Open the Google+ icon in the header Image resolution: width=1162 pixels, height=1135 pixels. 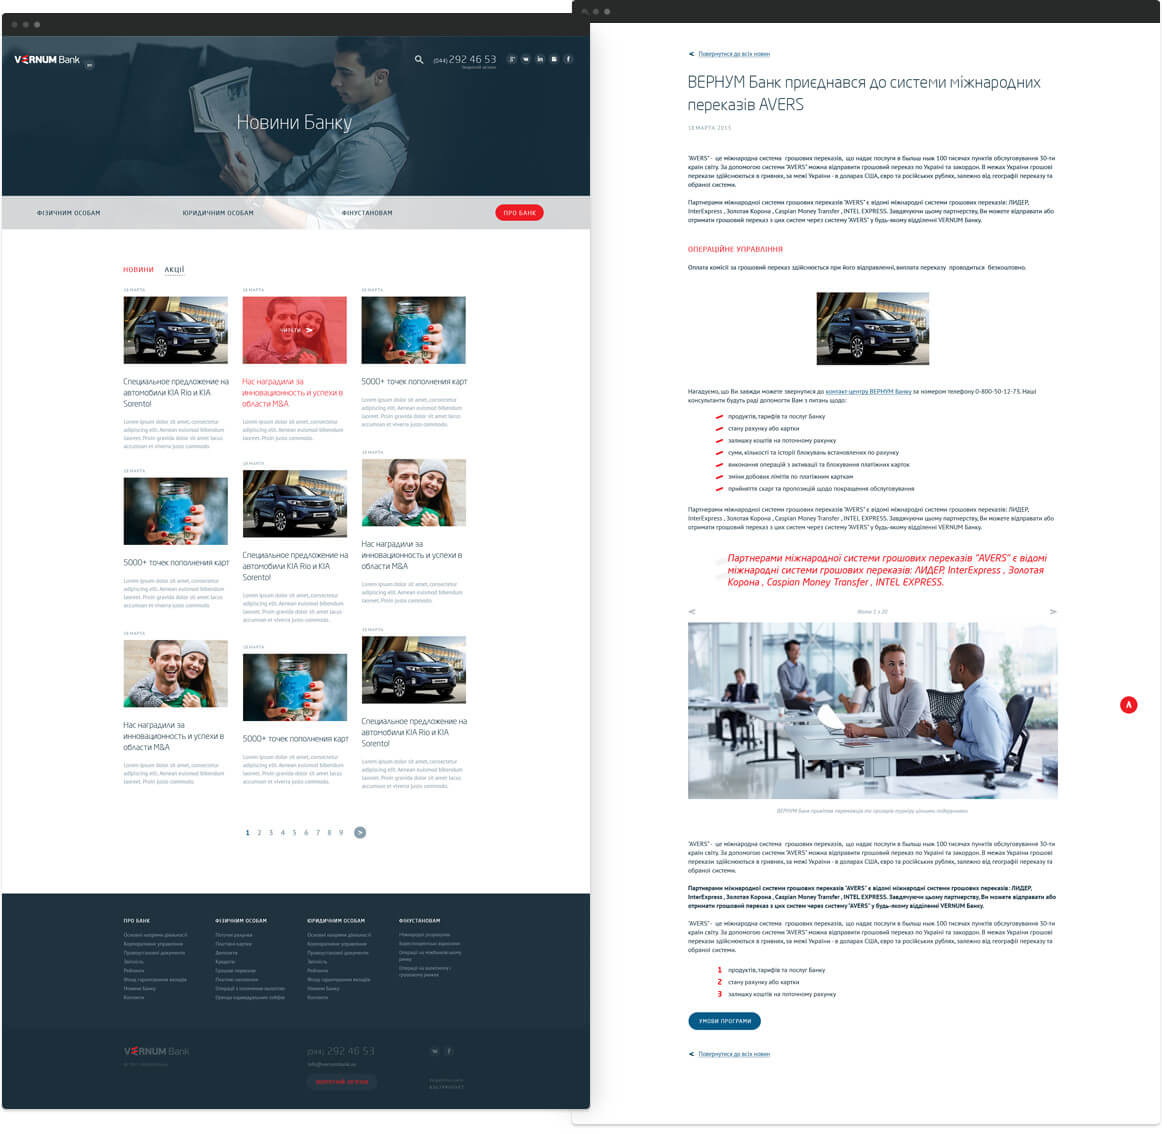click(x=511, y=59)
